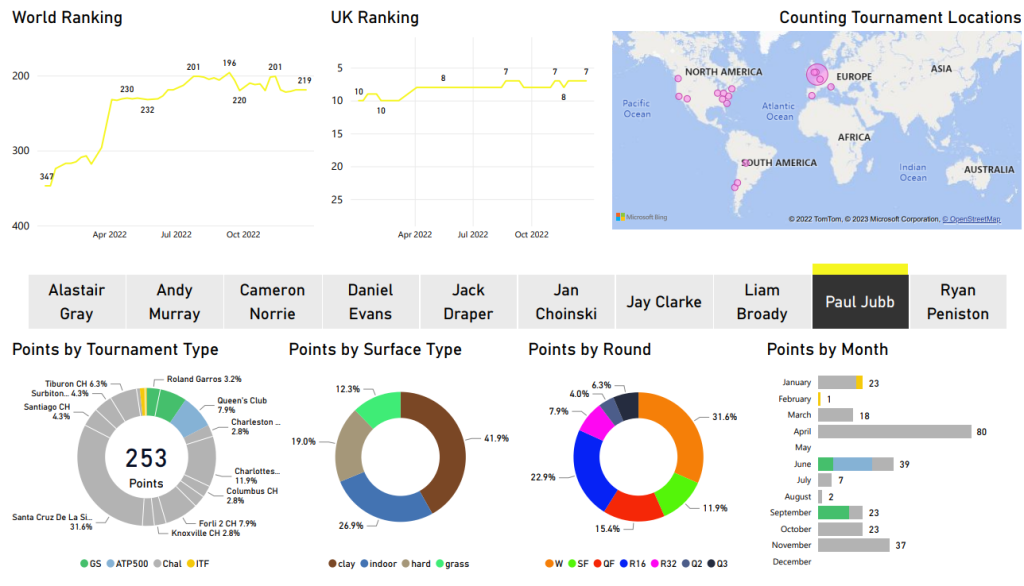Click the April bar in Points by Month
Screen dimensions: 1024x586
(x=894, y=431)
